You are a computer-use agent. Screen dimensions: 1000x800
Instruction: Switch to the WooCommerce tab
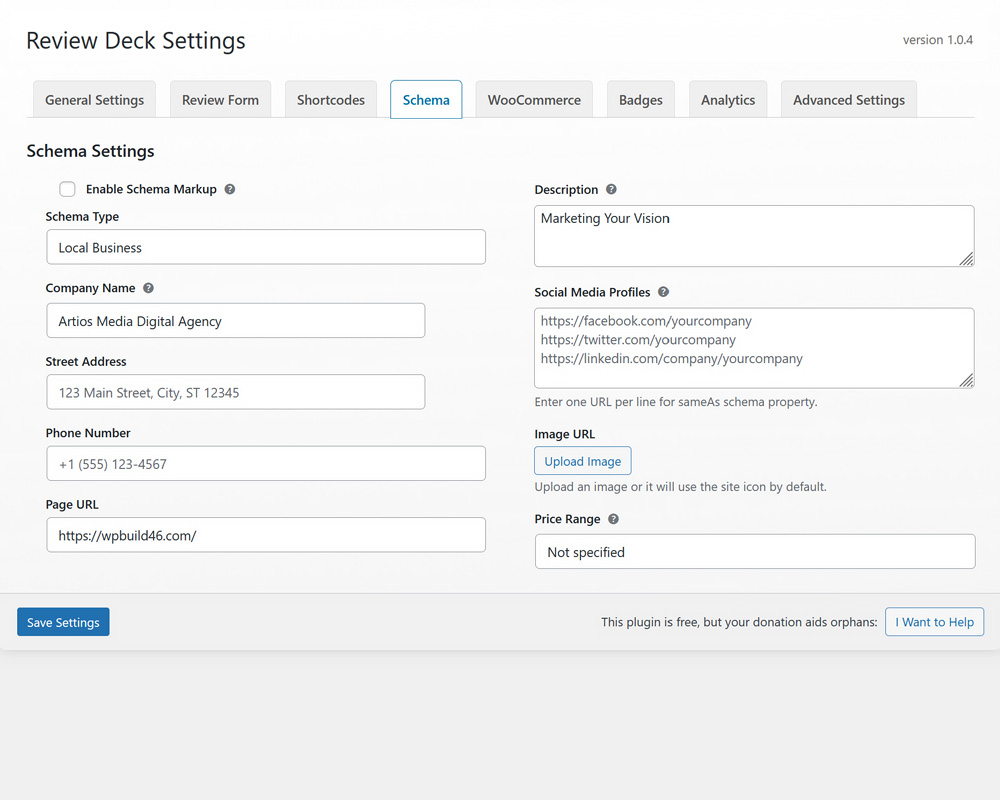533,99
